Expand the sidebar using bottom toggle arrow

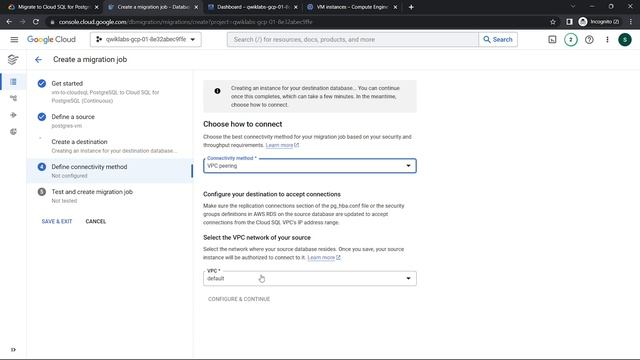click(x=13, y=349)
